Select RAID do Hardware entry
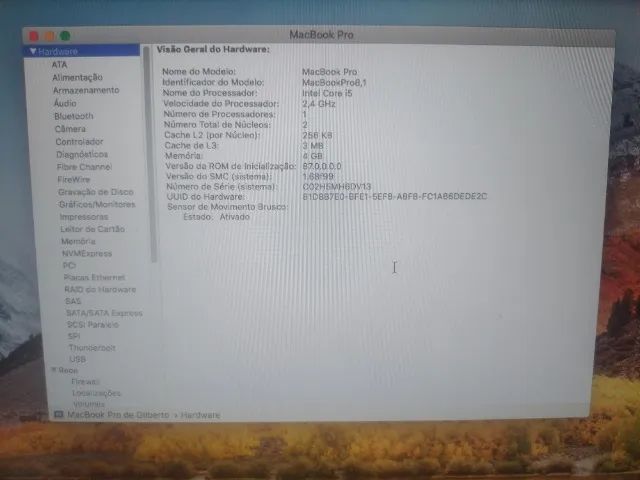The image size is (640, 480). pos(100,289)
